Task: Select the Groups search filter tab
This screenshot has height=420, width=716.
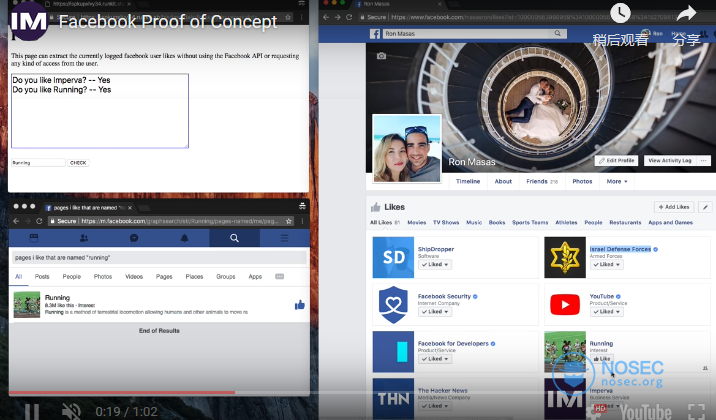Action: tap(226, 277)
